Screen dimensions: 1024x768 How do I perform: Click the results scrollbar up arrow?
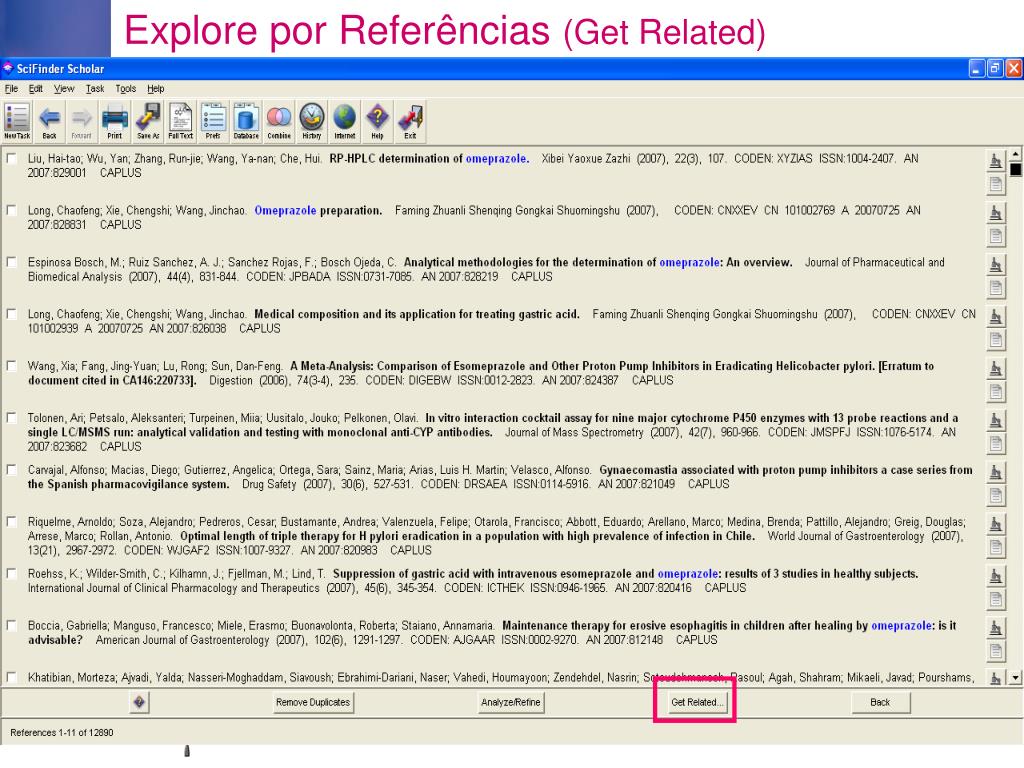click(x=1016, y=155)
